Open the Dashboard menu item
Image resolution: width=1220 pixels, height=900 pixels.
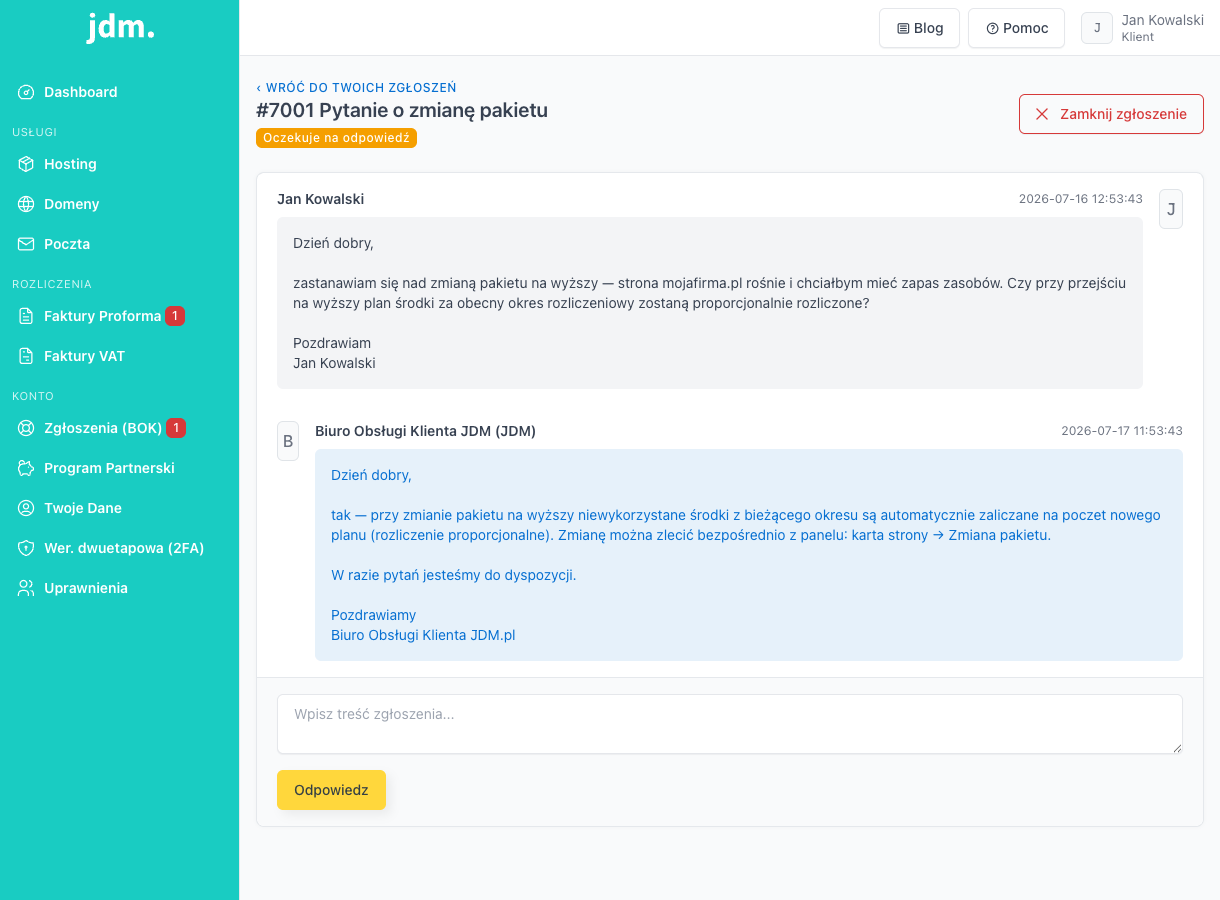[x=120, y=92]
